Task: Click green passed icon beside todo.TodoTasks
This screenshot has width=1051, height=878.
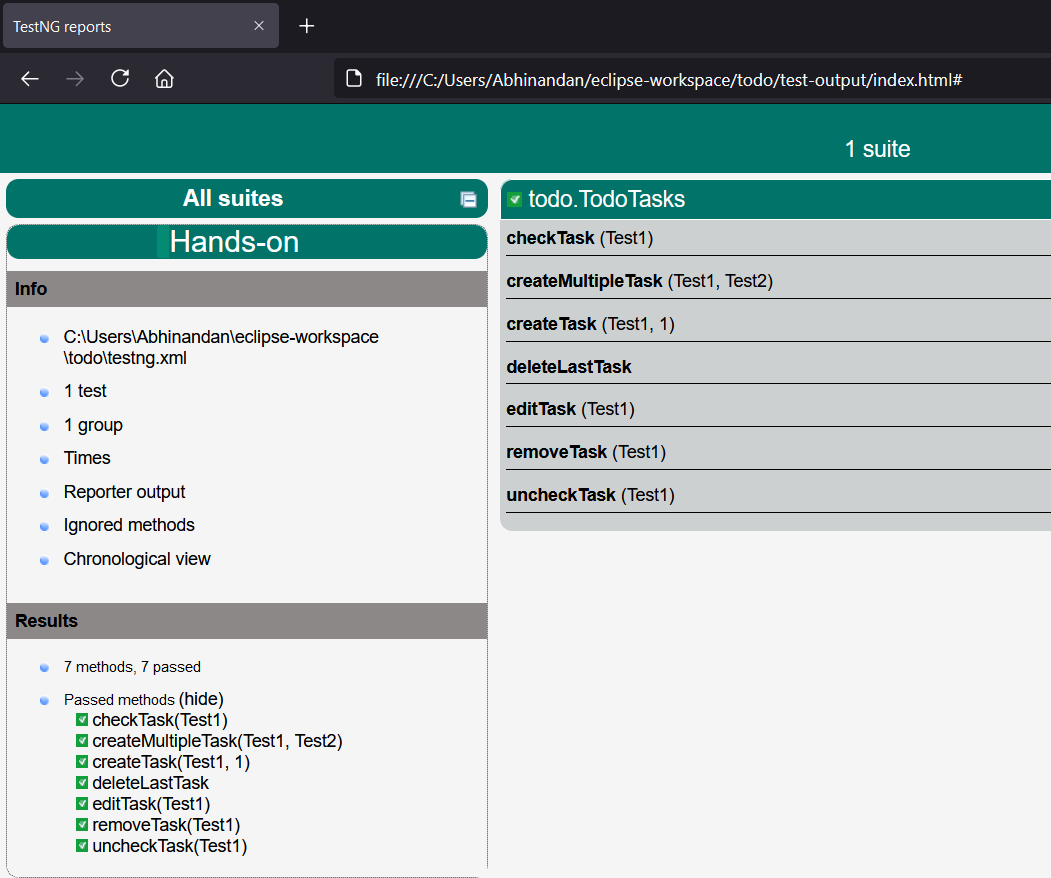Action: (515, 199)
